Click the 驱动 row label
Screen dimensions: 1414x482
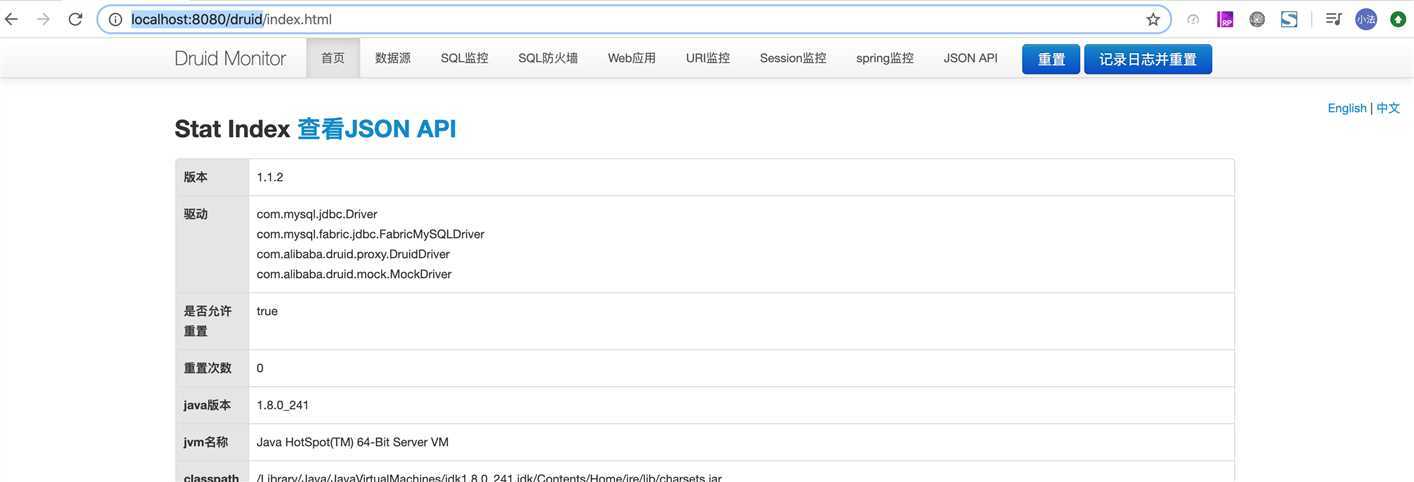coord(196,214)
